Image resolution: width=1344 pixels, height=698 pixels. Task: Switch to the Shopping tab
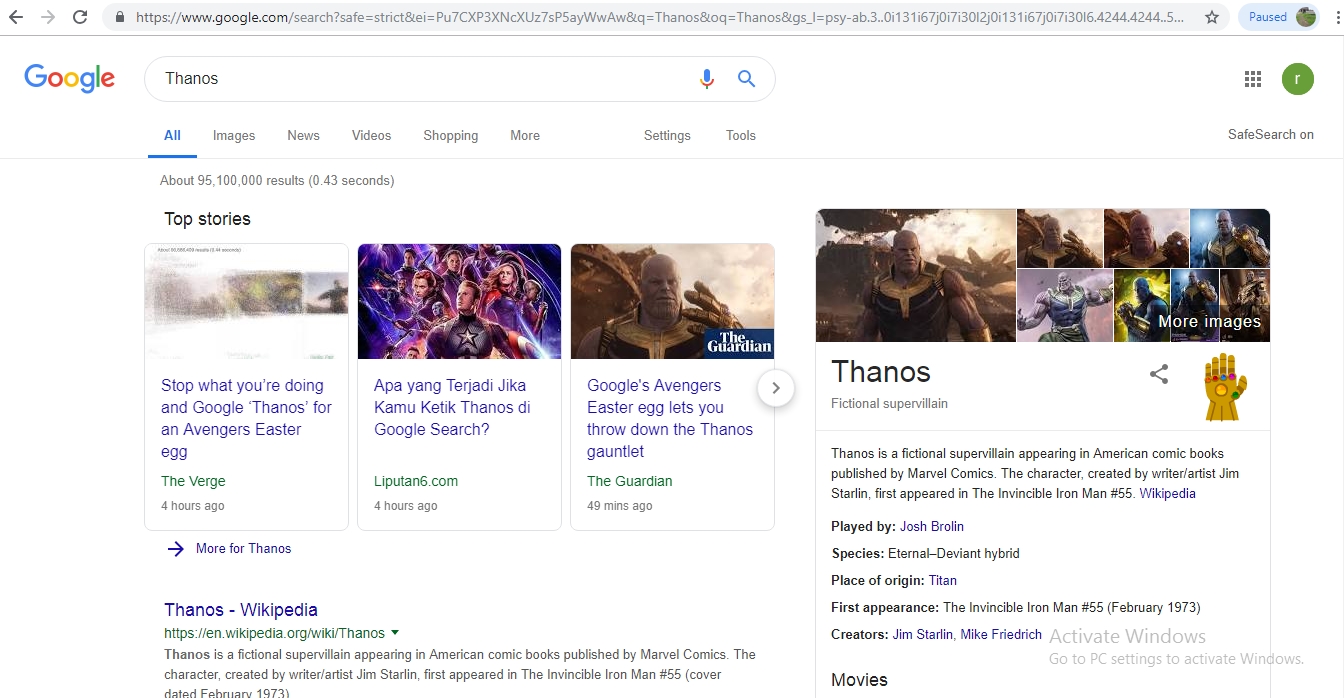click(x=450, y=135)
